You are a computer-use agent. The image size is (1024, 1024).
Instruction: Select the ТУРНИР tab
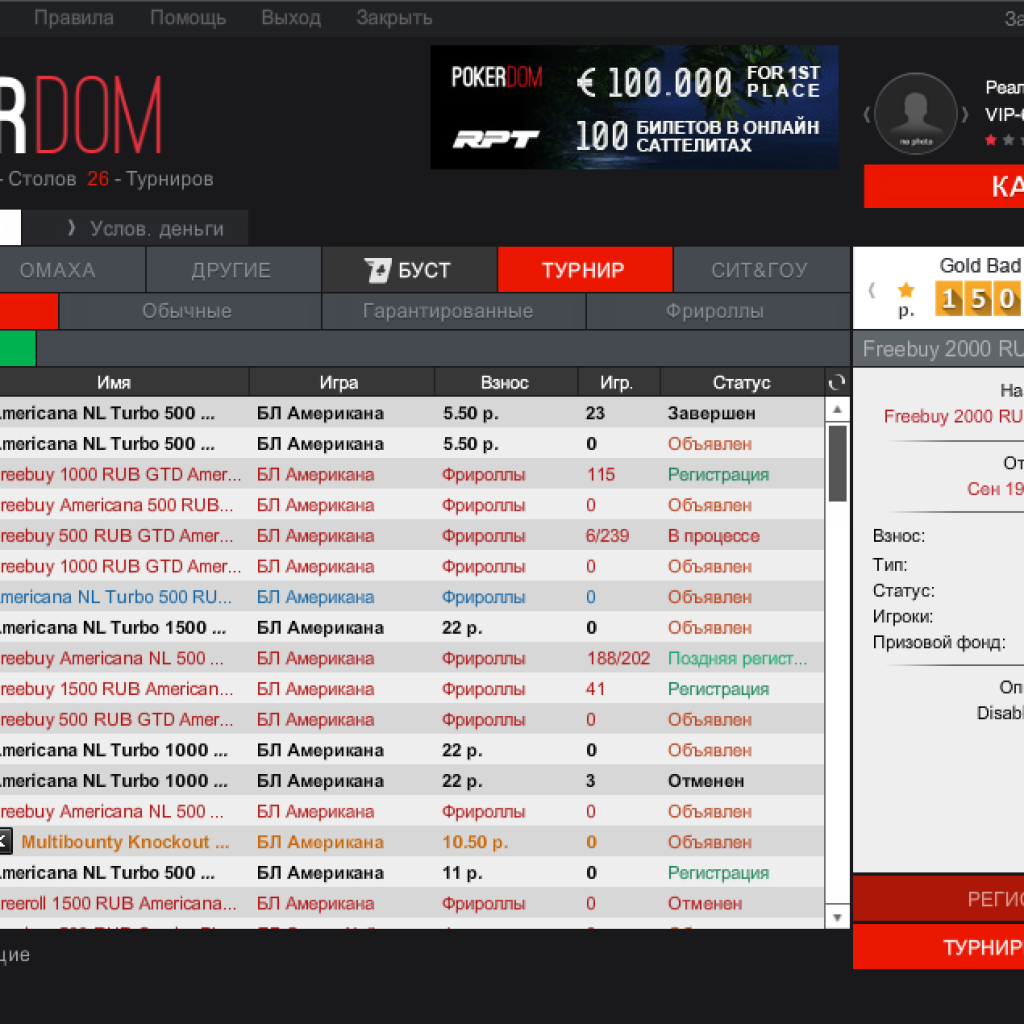pos(585,270)
